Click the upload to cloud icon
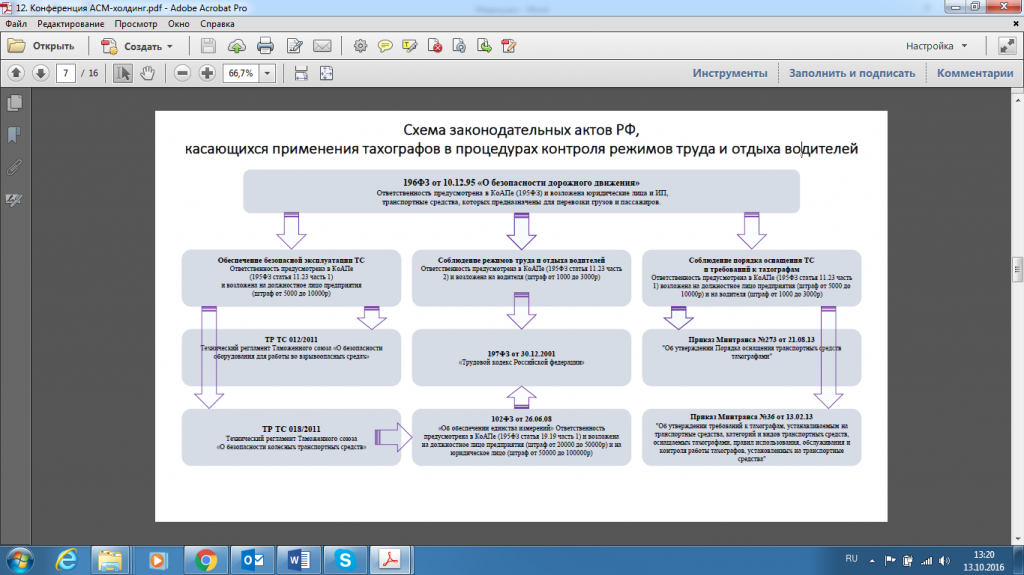1024x575 pixels. [x=236, y=46]
